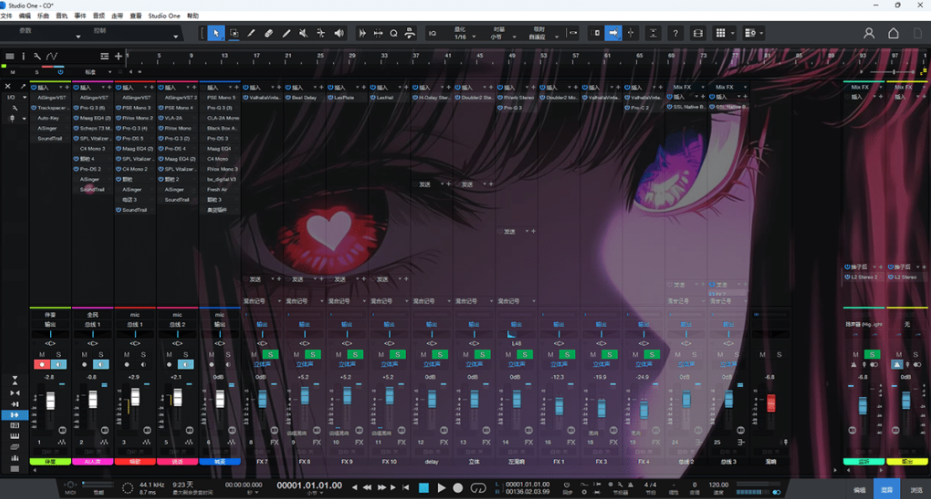Viewport: 931px width, 499px height.
Task: Click the Record button in transport
Action: tap(458, 488)
